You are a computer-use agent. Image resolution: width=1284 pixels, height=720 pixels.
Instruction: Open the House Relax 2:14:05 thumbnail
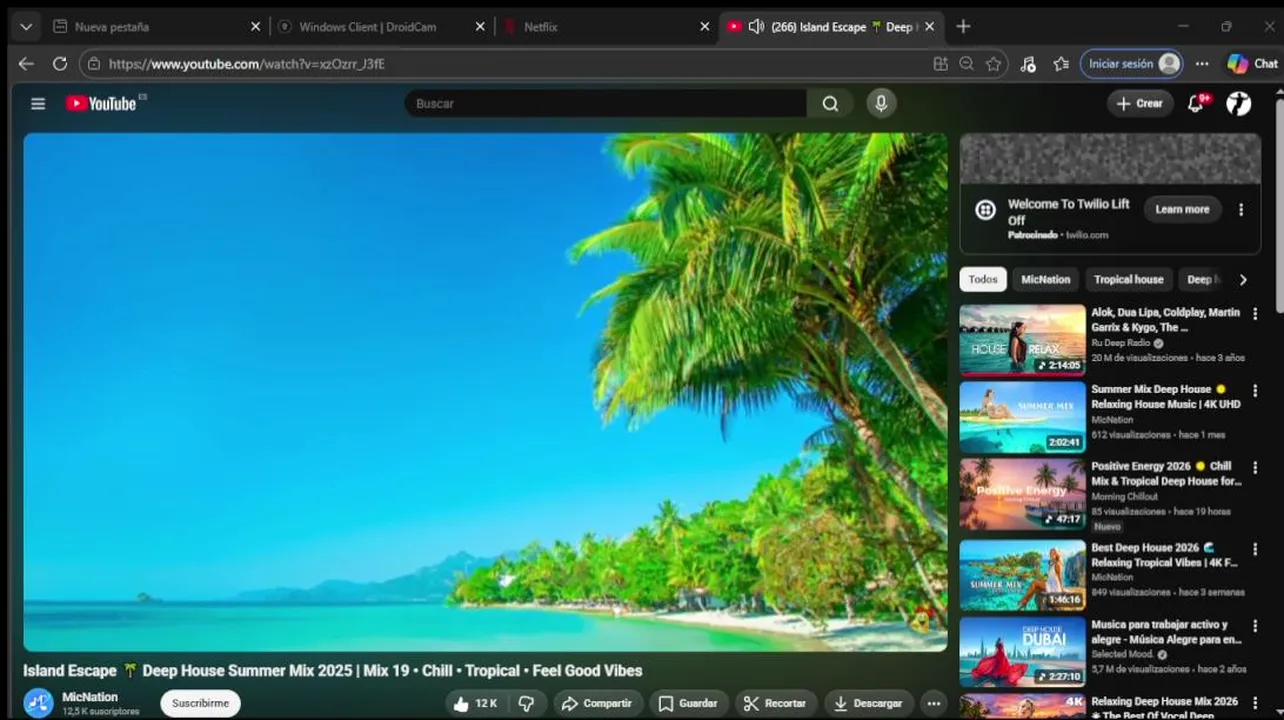tap(1022, 340)
